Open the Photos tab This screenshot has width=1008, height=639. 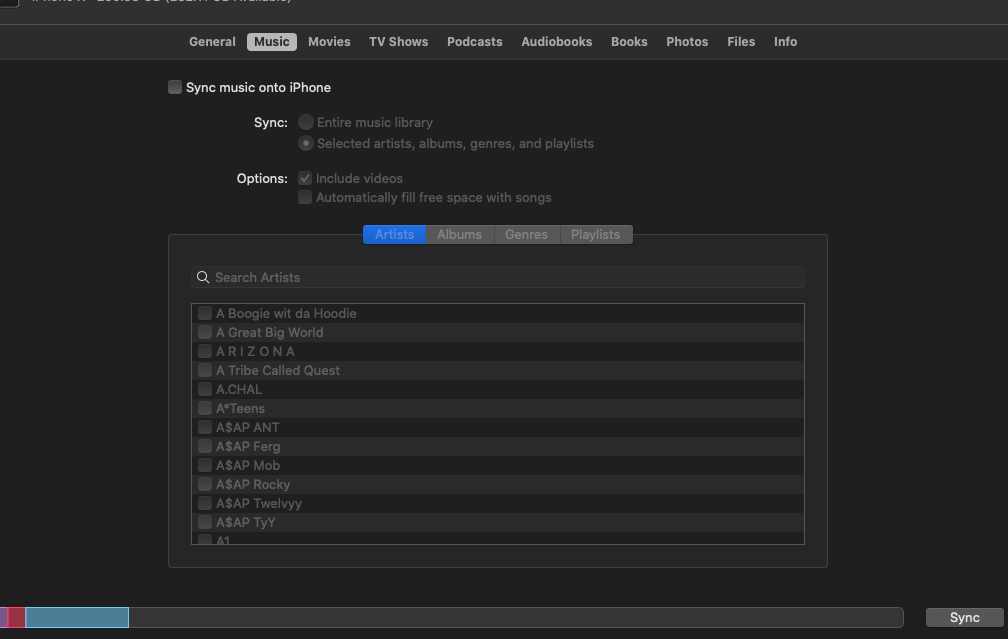pos(687,42)
